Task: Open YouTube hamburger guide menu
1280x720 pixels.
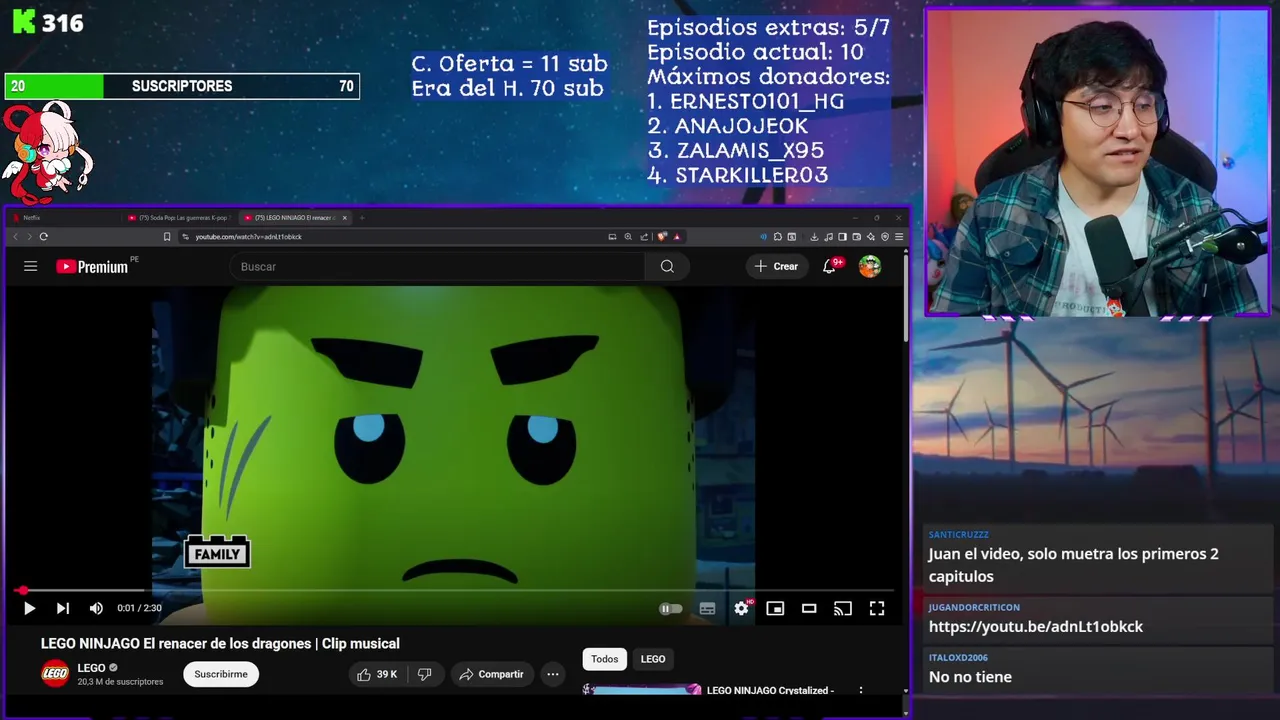Action: coord(30,266)
